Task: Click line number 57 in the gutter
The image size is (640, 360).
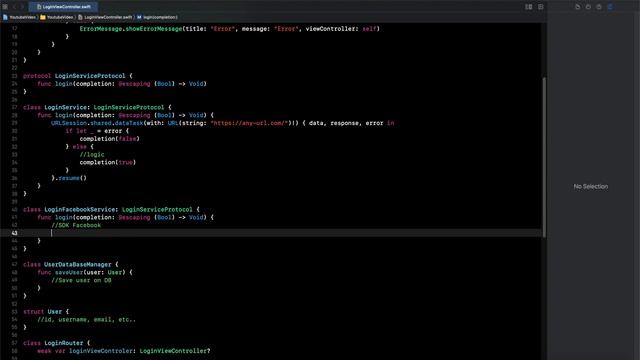Action: coord(14,343)
